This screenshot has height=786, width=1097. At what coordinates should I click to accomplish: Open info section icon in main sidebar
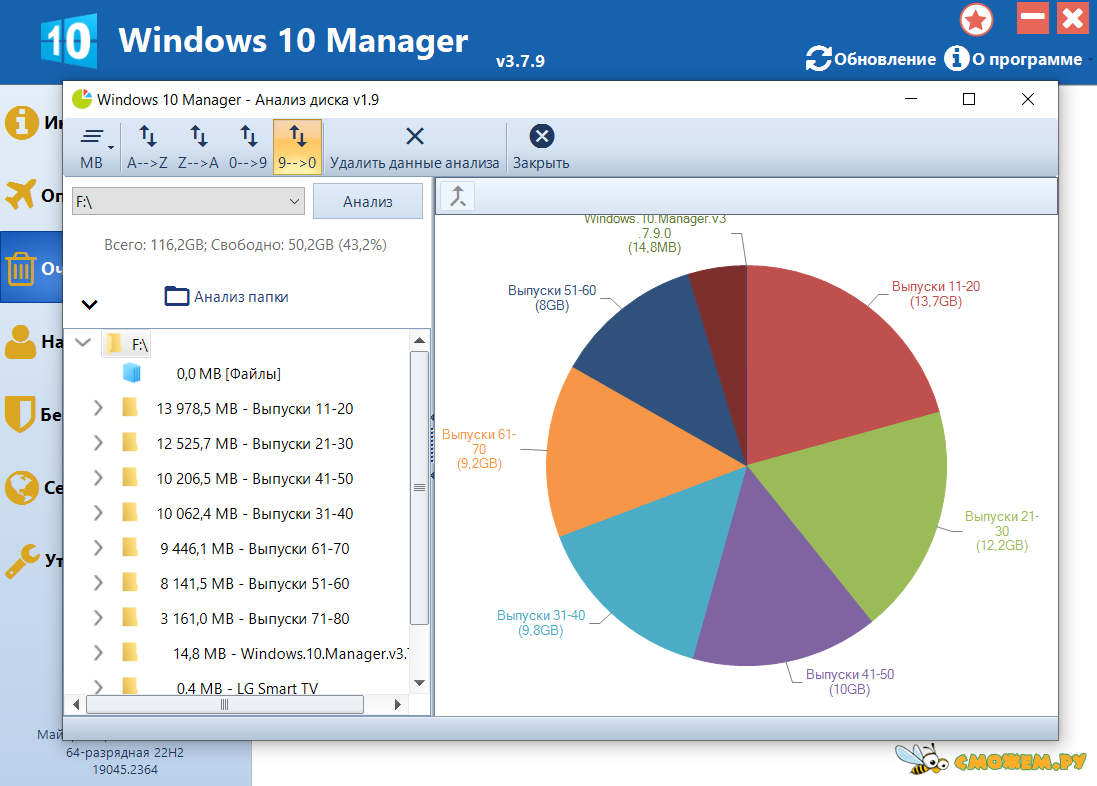22,122
